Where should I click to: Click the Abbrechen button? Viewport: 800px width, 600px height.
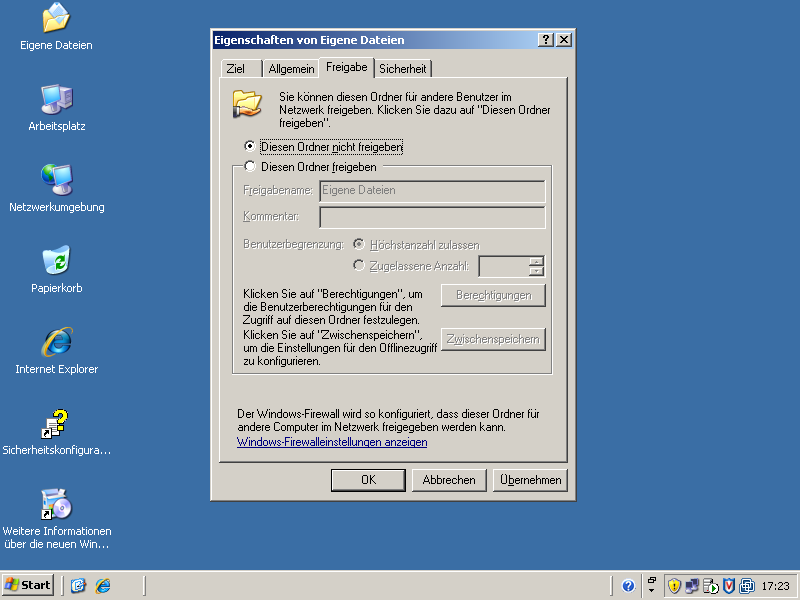[x=449, y=480]
